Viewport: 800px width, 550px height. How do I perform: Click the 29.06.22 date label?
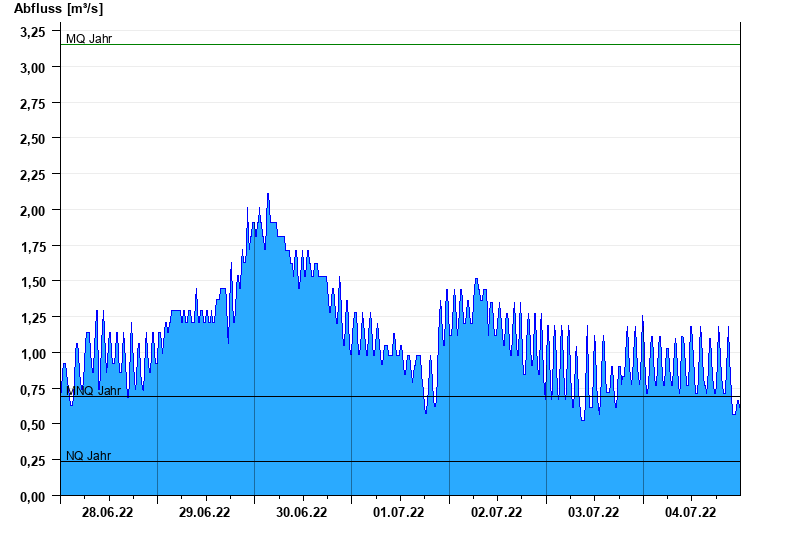[x=205, y=513]
